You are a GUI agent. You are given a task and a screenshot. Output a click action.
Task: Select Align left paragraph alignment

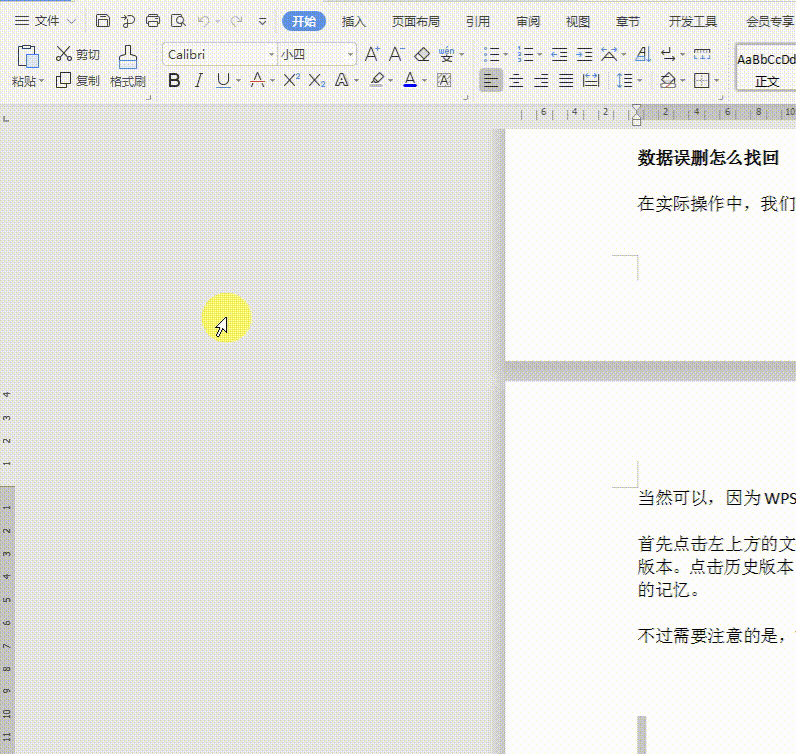click(x=491, y=80)
